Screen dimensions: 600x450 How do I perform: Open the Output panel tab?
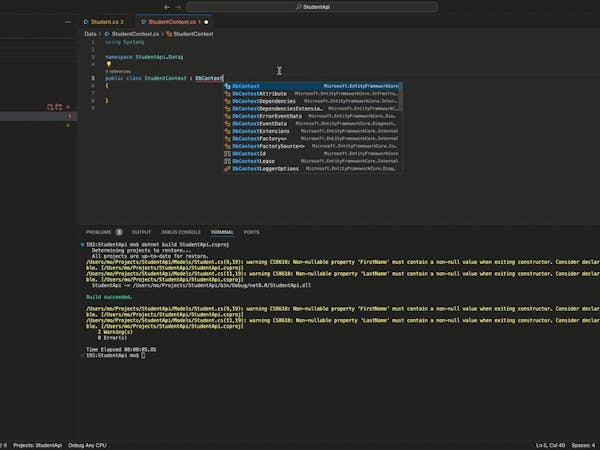[x=141, y=232]
